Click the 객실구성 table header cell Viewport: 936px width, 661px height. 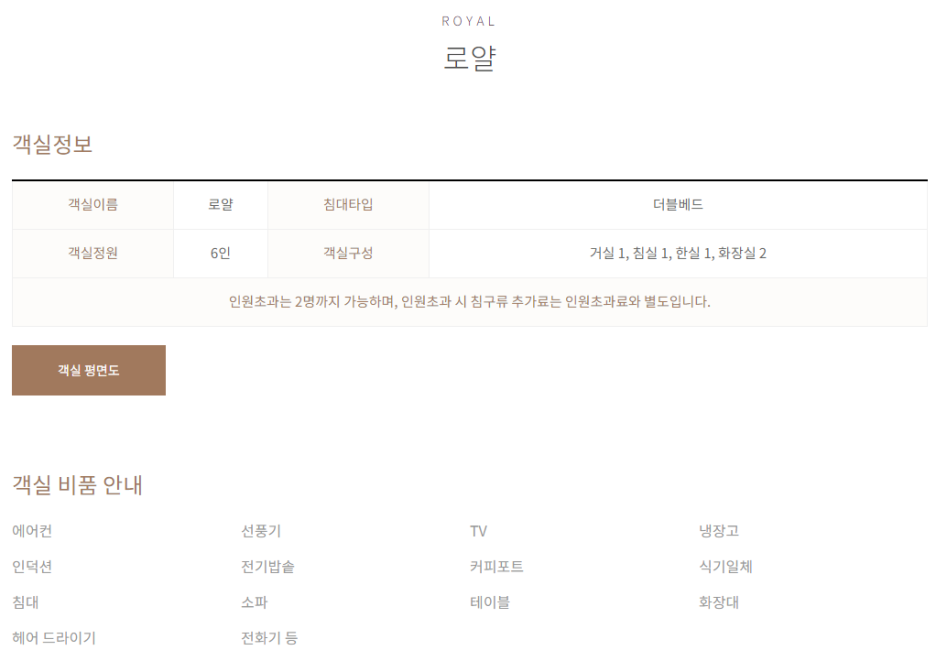click(x=348, y=253)
